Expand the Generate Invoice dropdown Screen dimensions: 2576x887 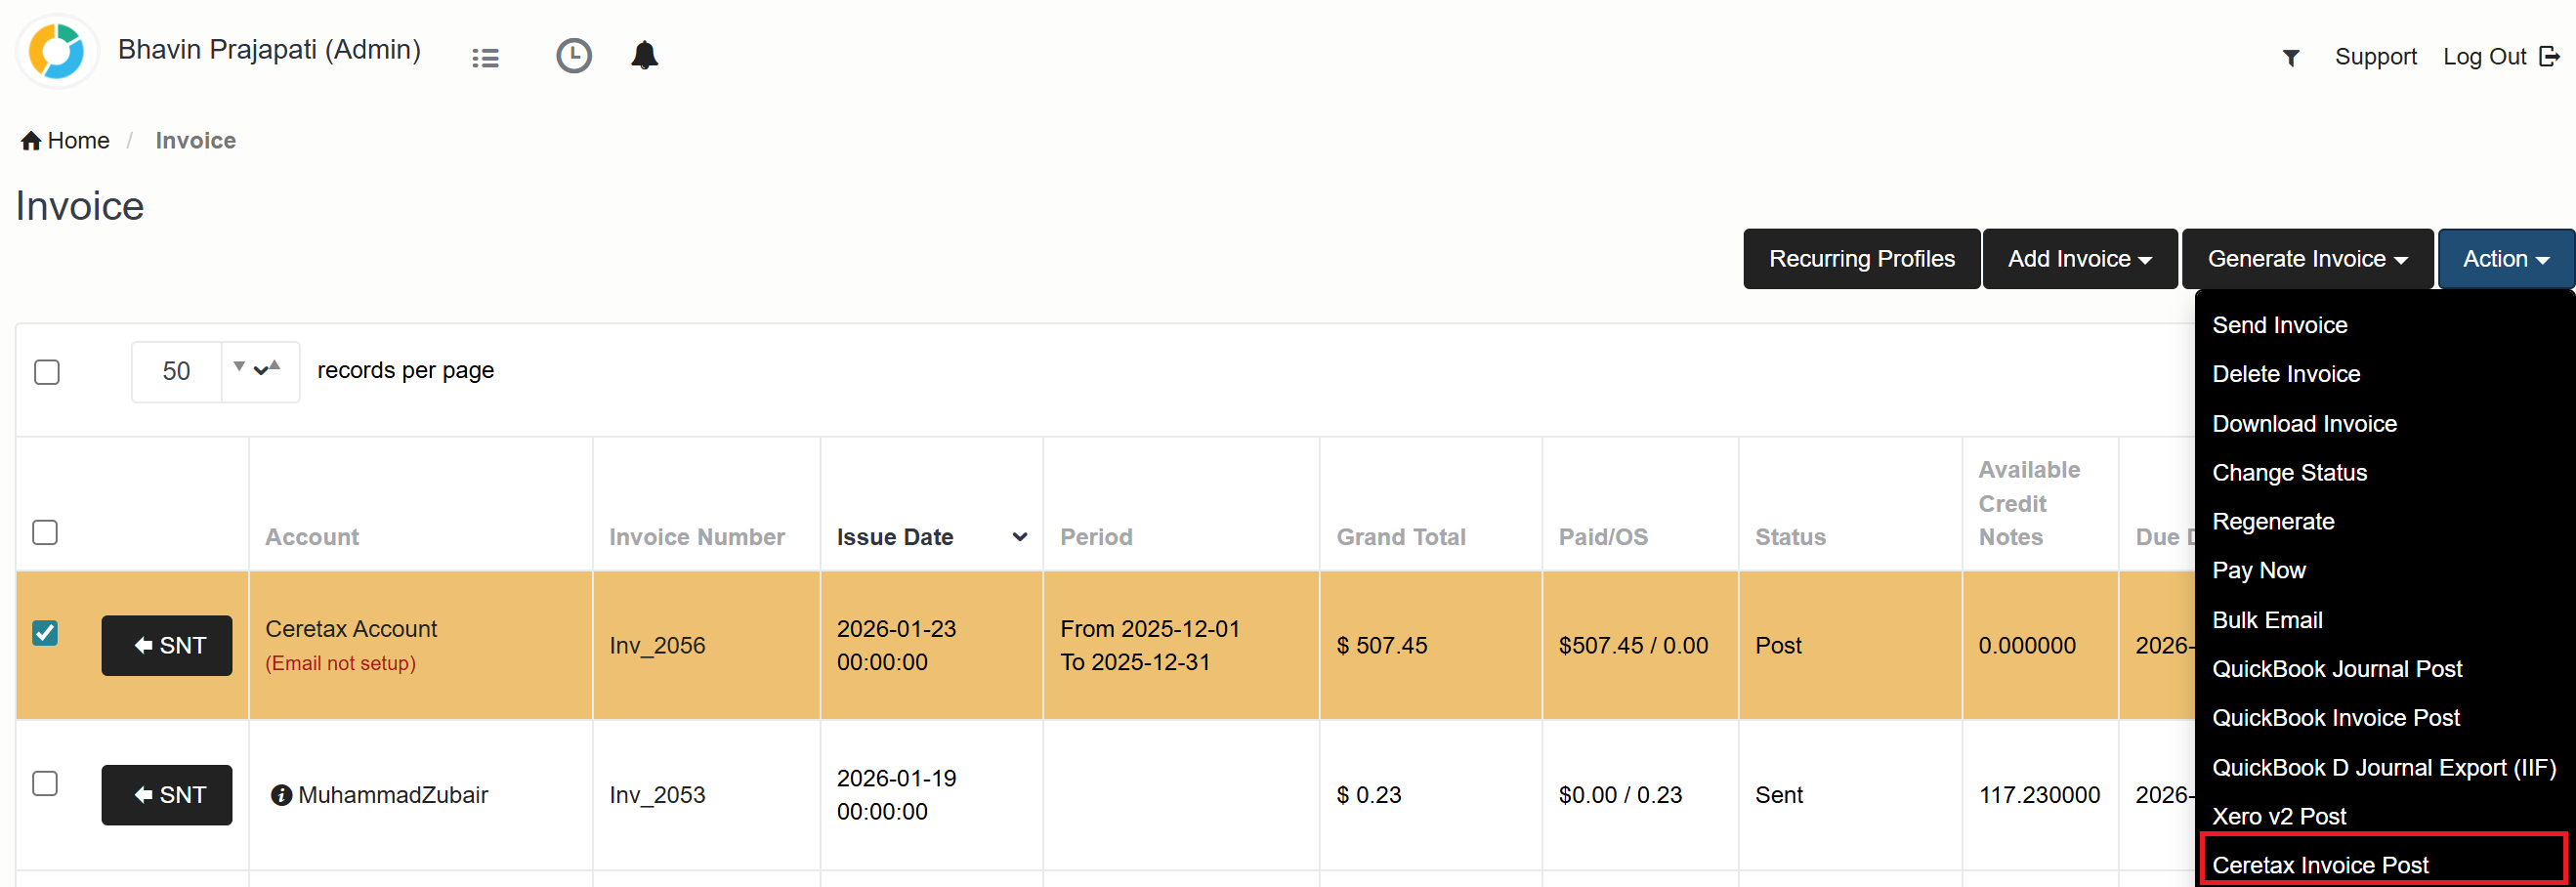click(2306, 259)
